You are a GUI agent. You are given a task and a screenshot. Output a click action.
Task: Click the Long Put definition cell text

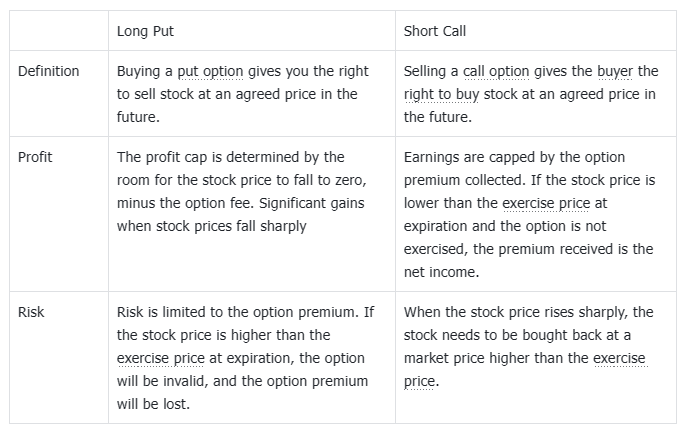242,94
